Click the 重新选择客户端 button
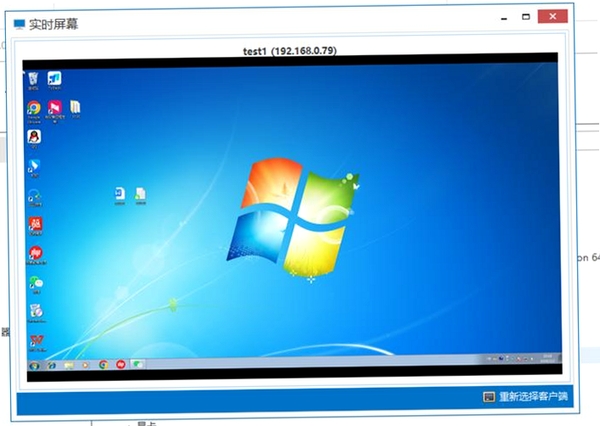Viewport: 600px width, 426px height. click(525, 397)
